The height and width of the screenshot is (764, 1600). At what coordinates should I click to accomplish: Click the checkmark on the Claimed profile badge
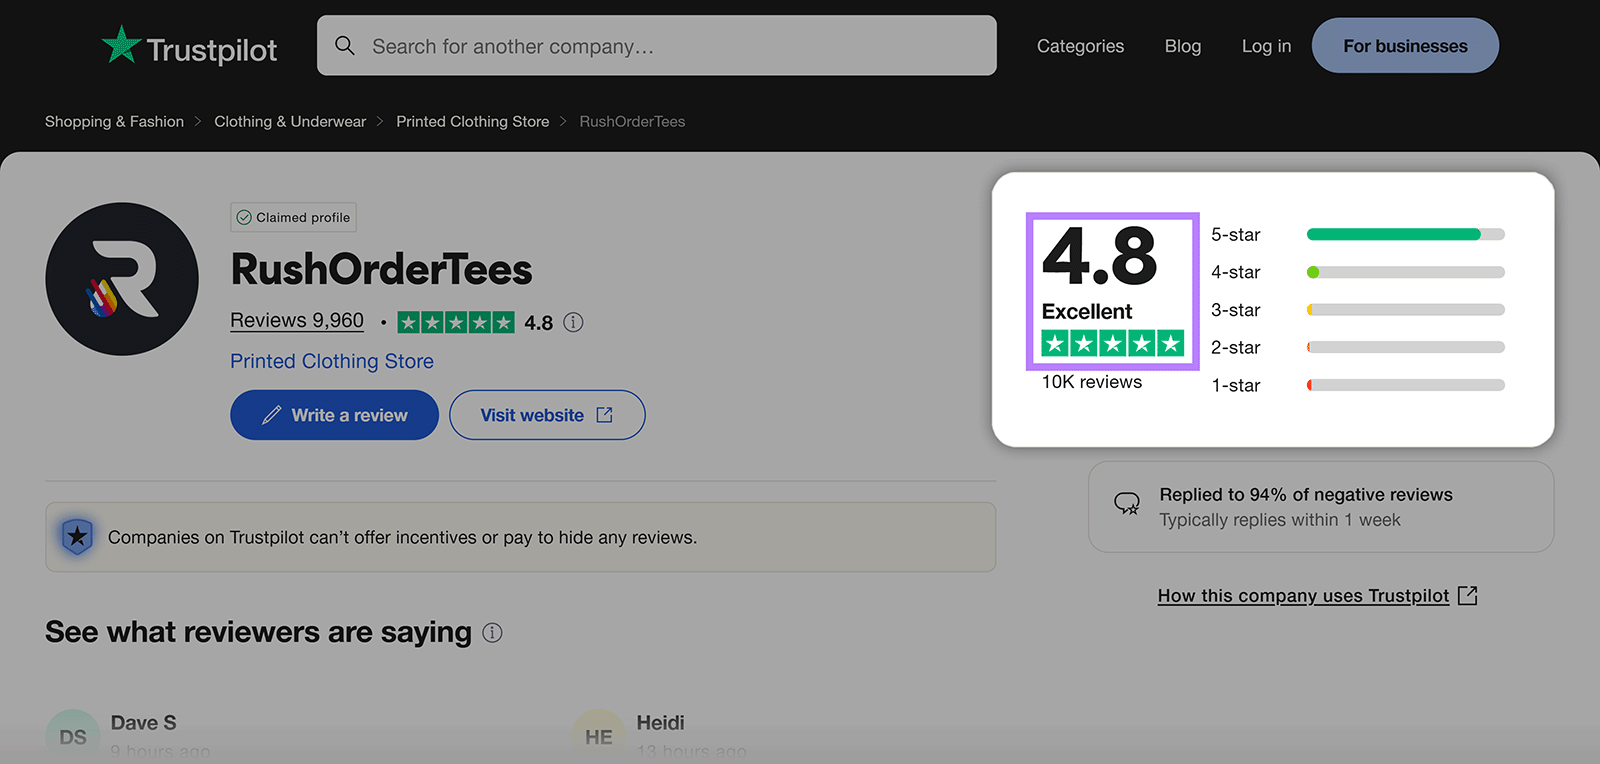point(244,217)
